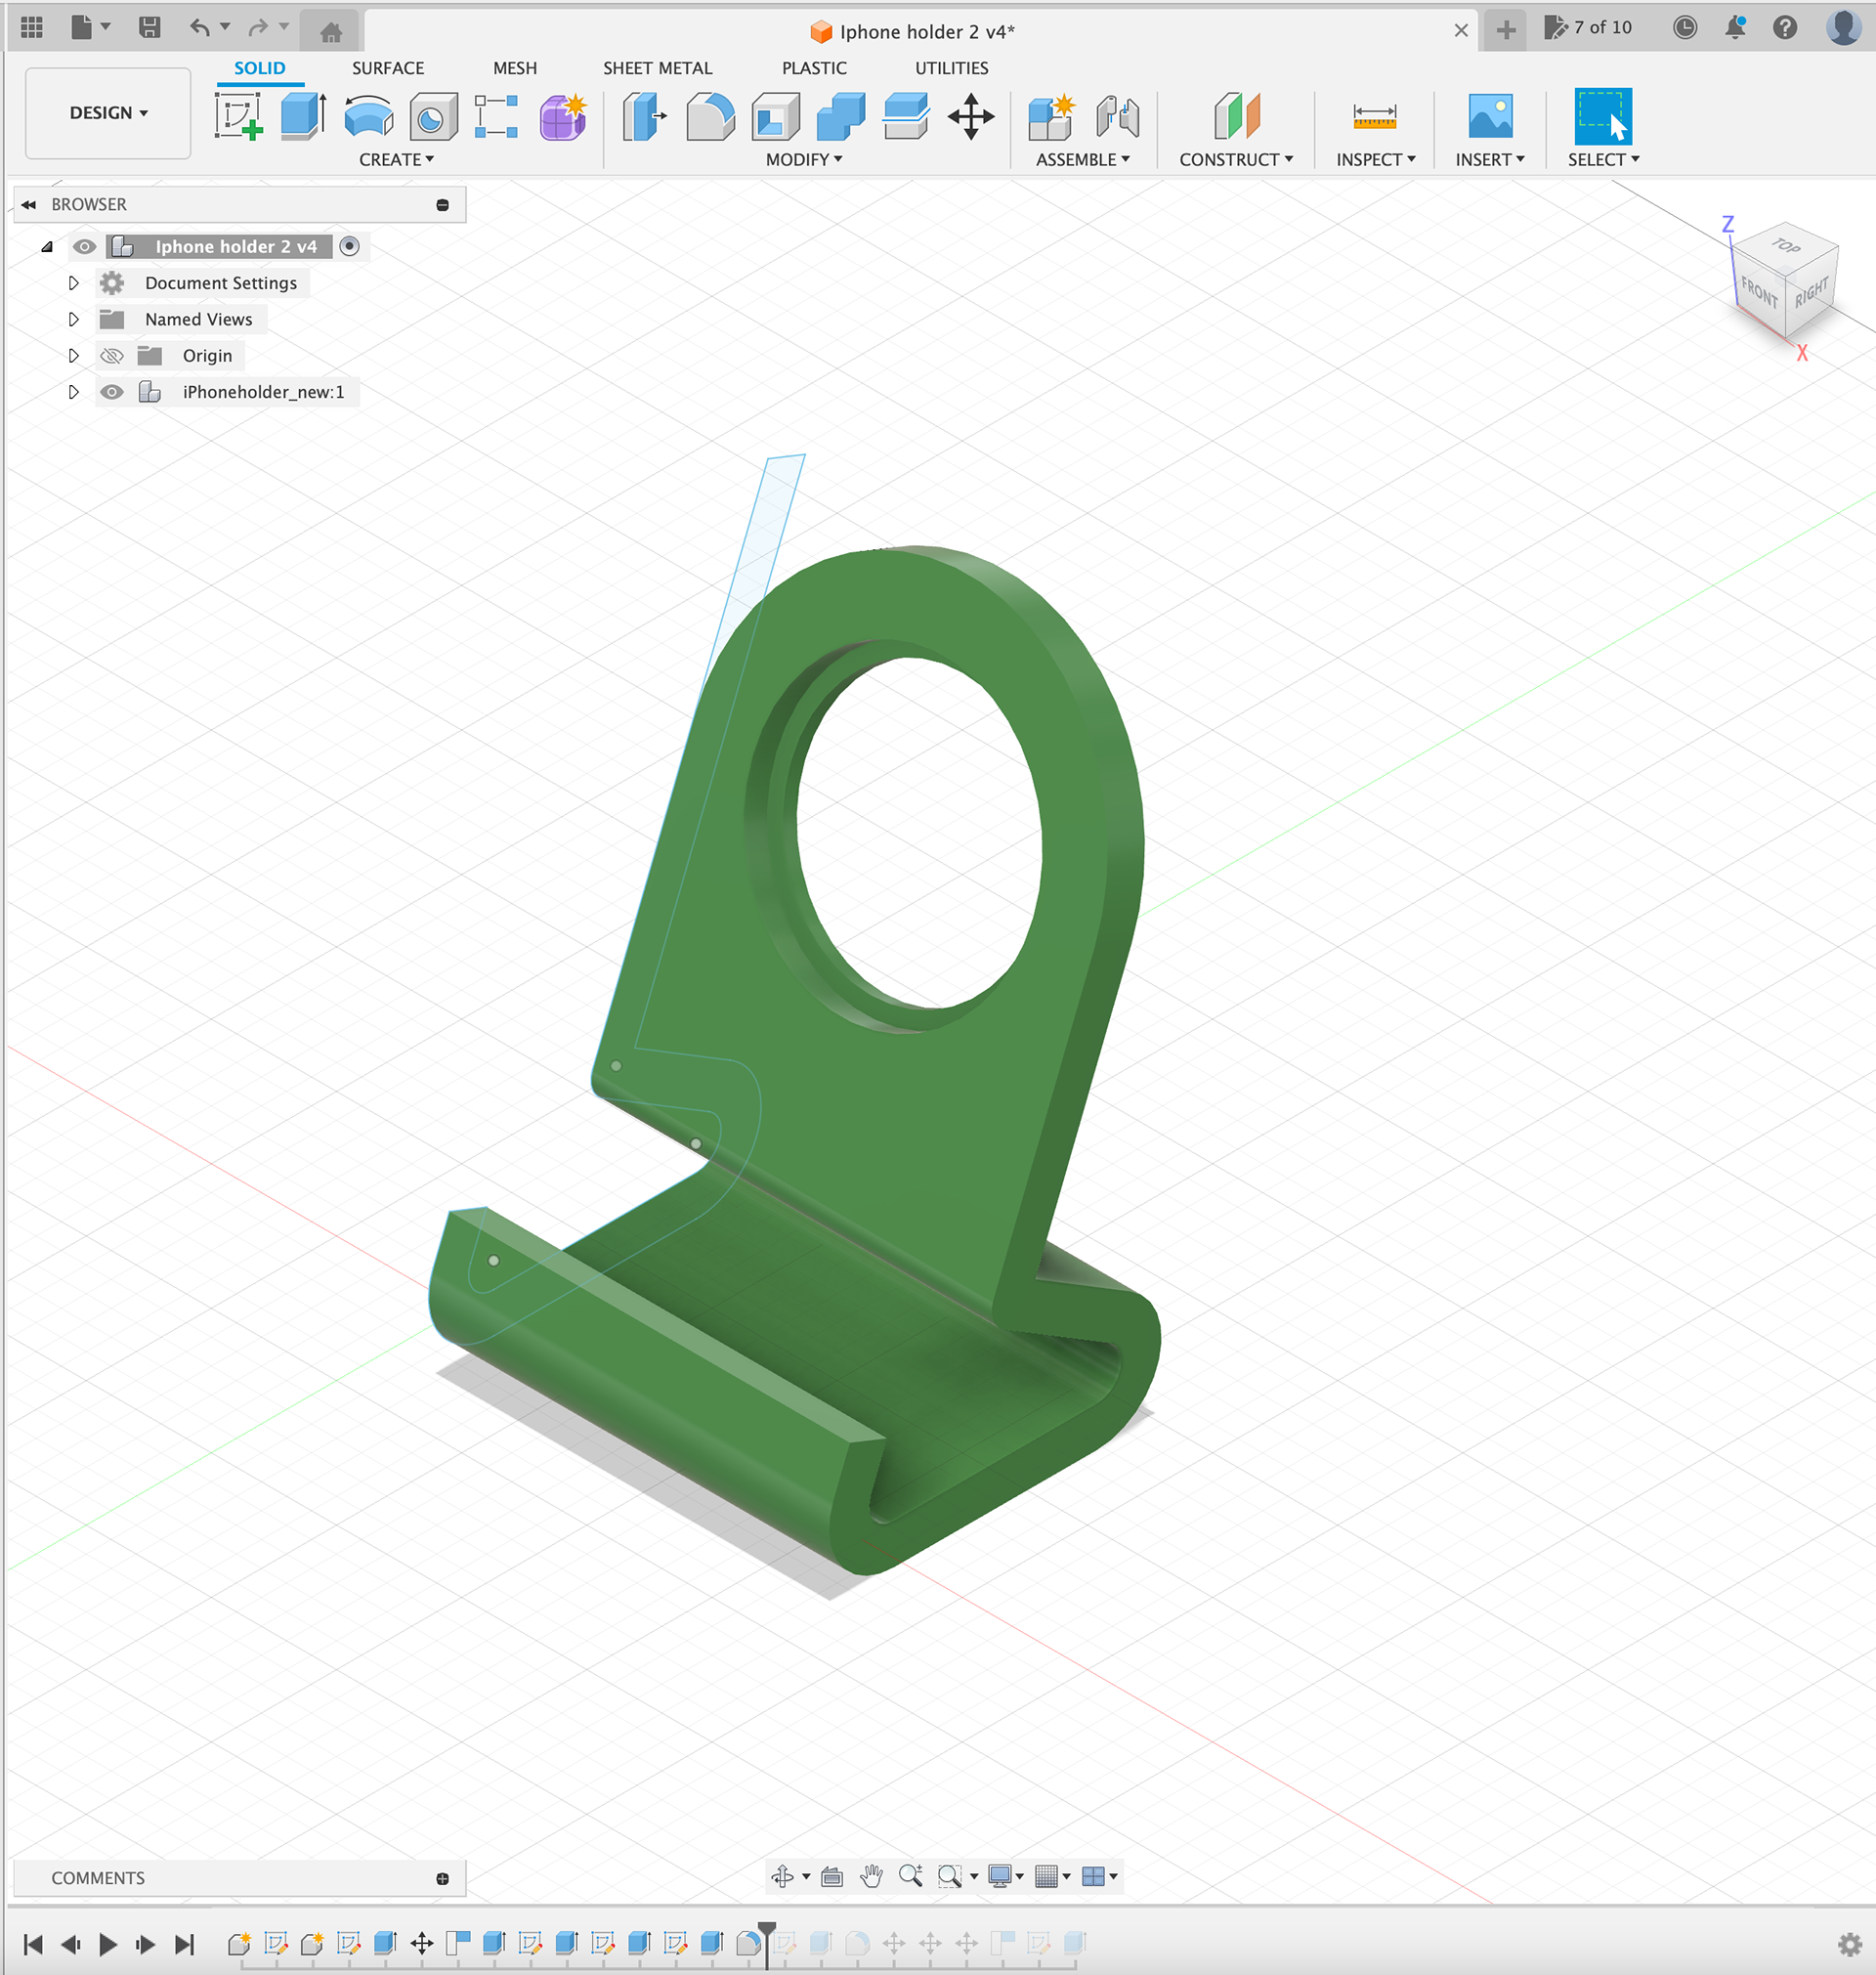Click the Undo arrow

200,28
